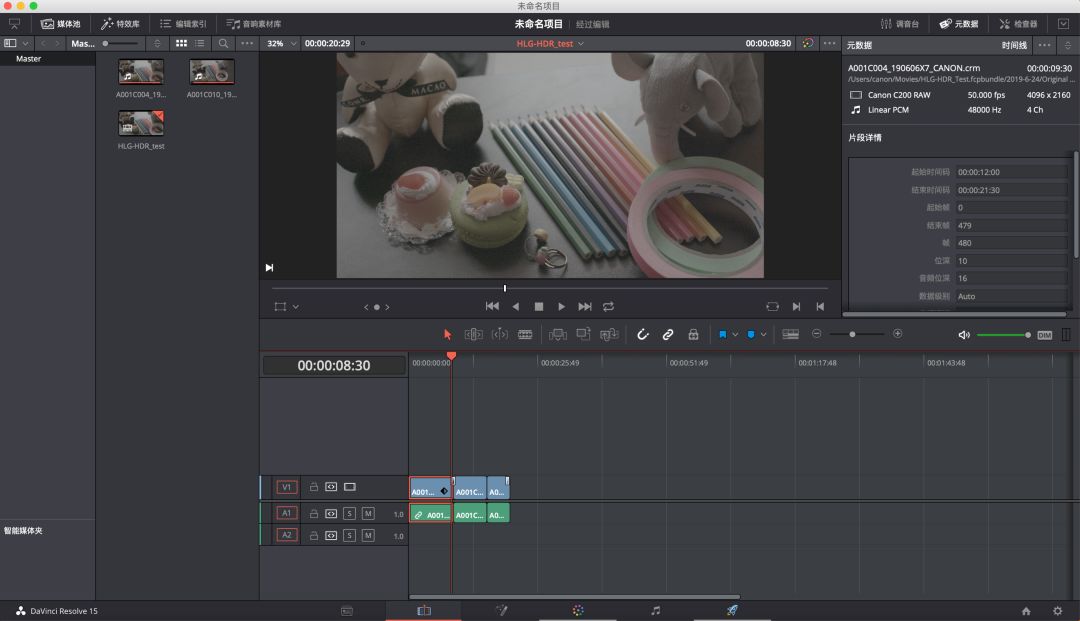The height and width of the screenshot is (621, 1080).
Task: Open the 检查器 inspector panel tab
Action: 1018,23
